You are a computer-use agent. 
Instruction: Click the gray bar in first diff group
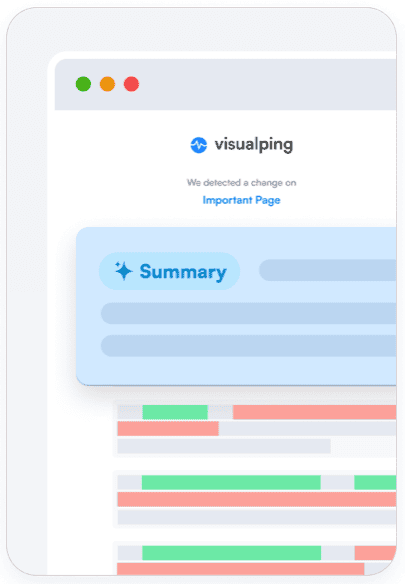pyautogui.click(x=224, y=446)
